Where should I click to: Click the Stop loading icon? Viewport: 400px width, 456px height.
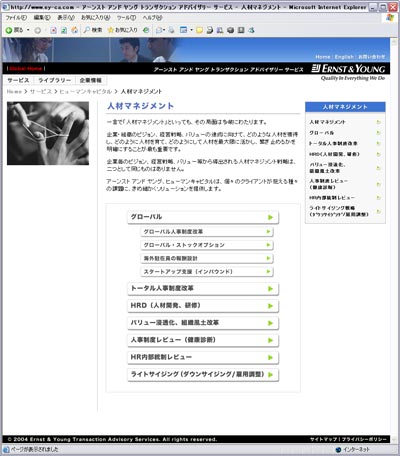[53, 30]
